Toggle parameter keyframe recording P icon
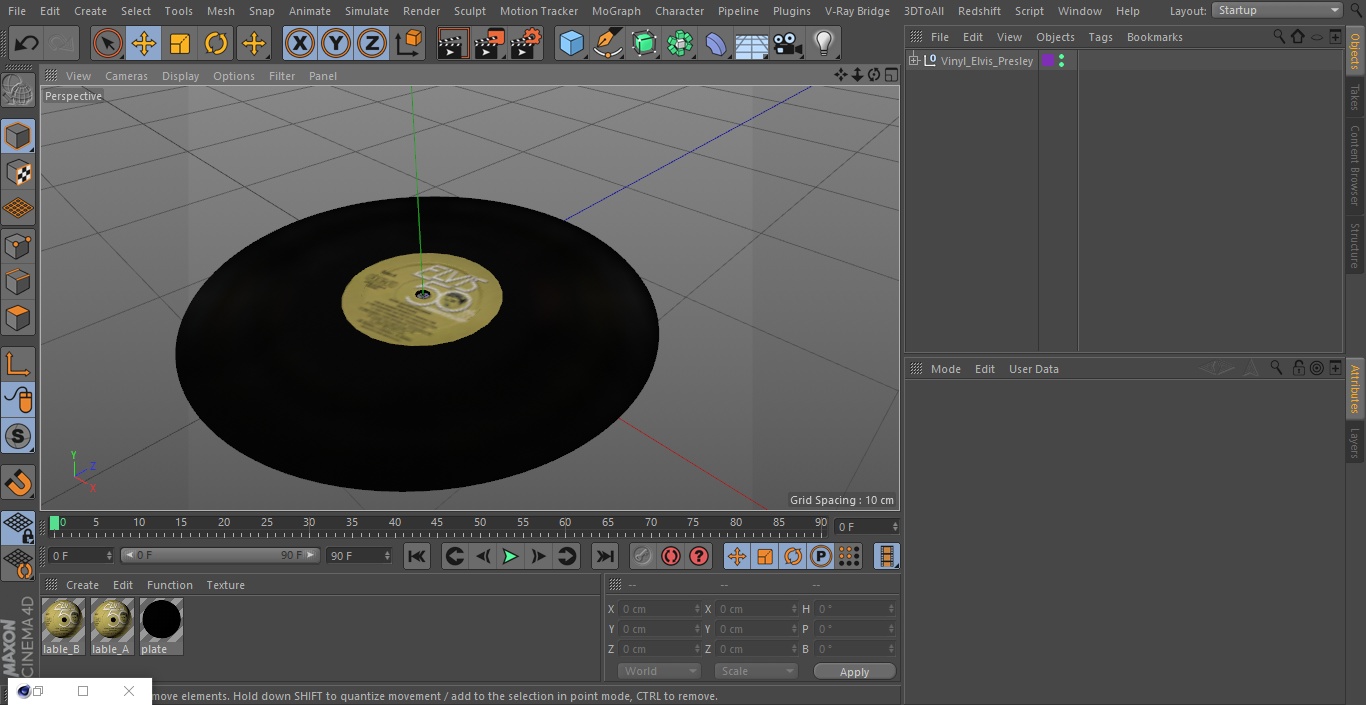Viewport: 1366px width, 705px height. (x=821, y=556)
